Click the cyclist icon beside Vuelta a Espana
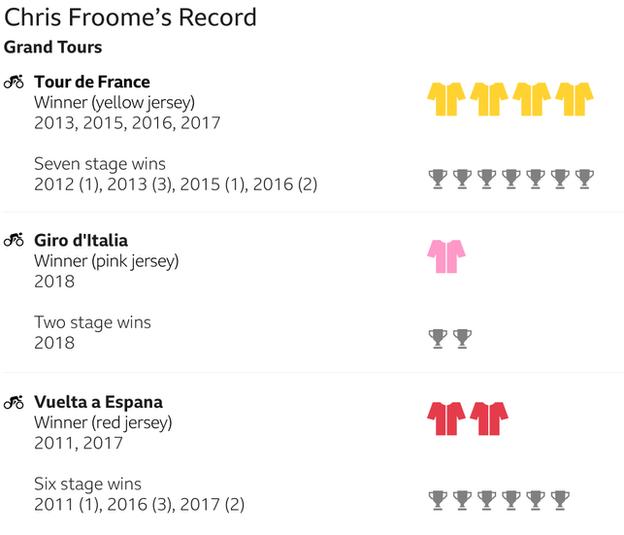The width and height of the screenshot is (624, 535). [x=14, y=402]
